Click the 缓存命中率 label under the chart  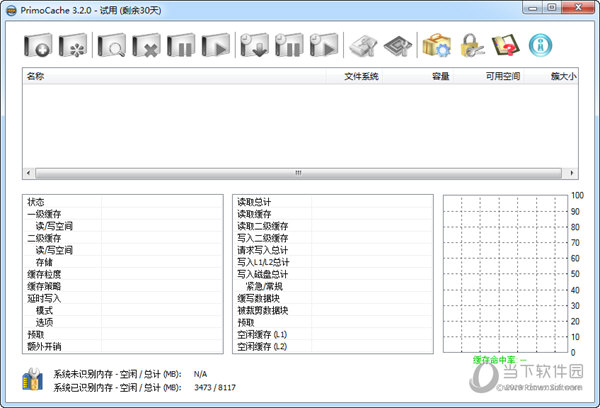coord(500,360)
